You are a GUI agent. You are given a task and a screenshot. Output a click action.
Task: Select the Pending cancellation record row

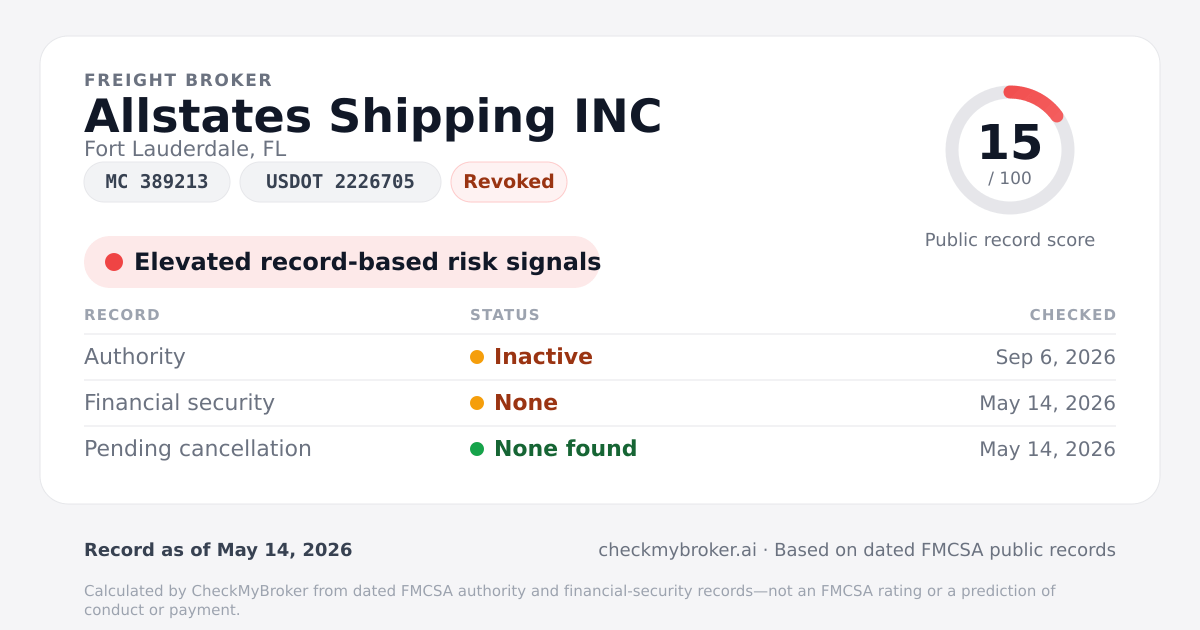coord(600,449)
